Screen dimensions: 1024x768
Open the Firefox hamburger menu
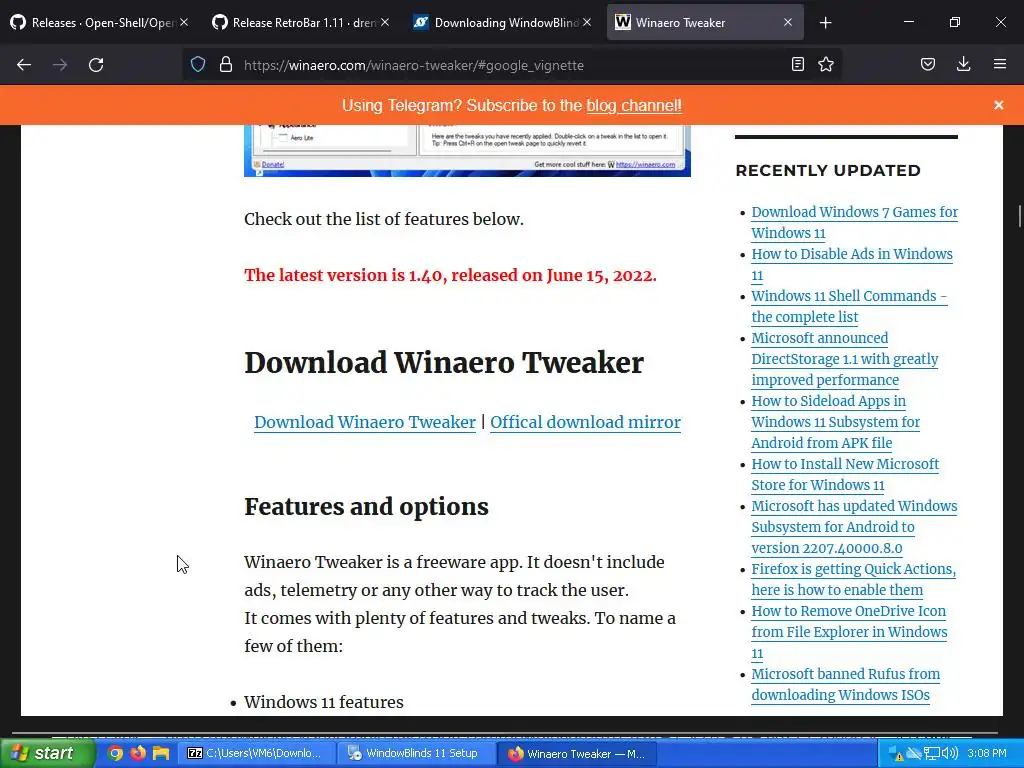1000,64
